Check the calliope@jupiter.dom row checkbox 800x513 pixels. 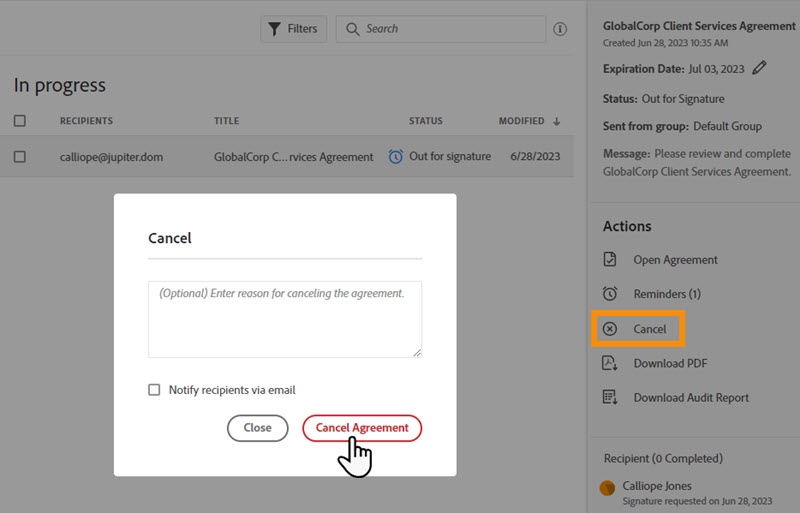tap(20, 157)
